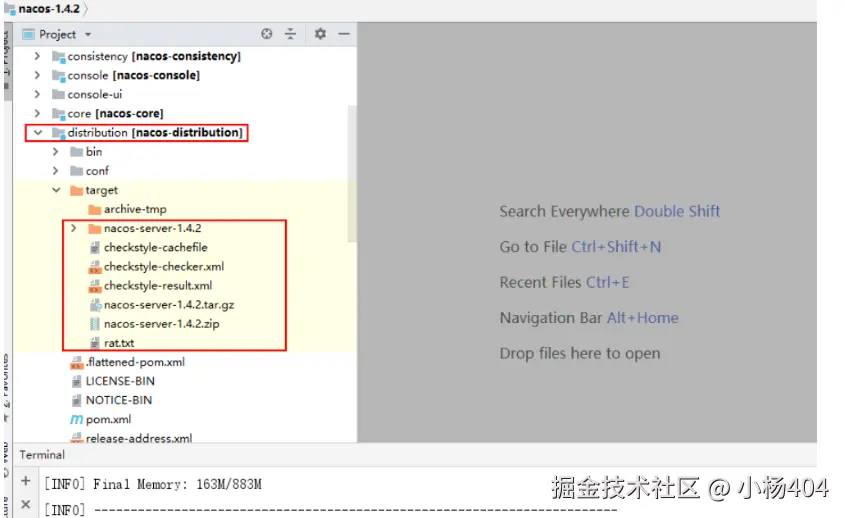Expand the consistency module folder
Screen dimensions: 845x518
tap(37, 56)
